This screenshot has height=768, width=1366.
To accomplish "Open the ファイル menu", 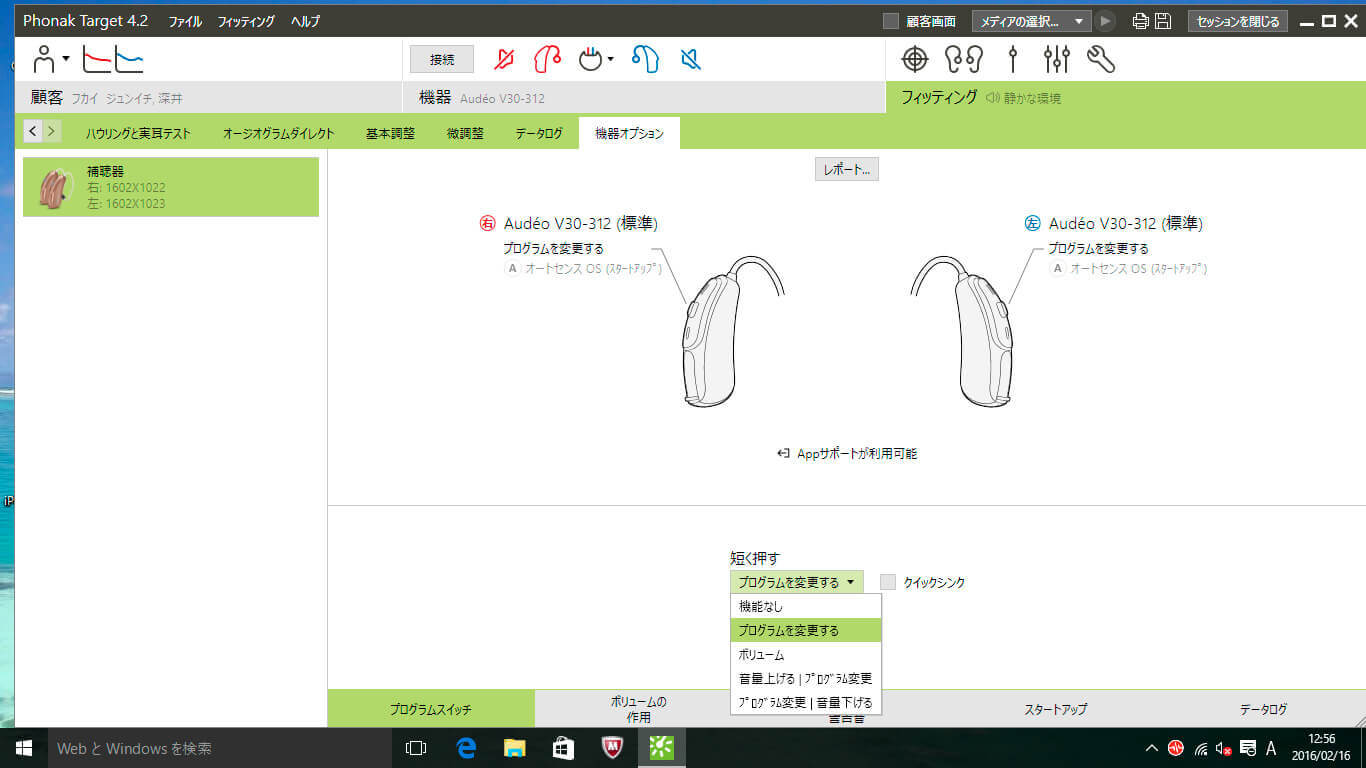I will click(x=184, y=21).
